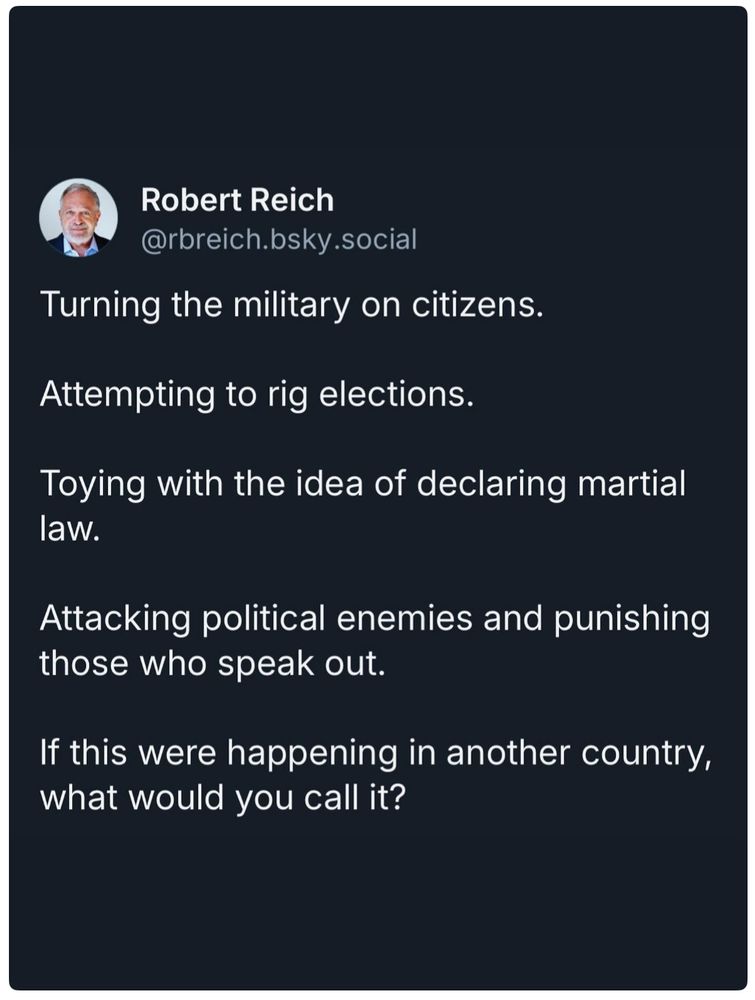The height and width of the screenshot is (1000, 755).
Task: Click the display name Robert Reich
Action: click(237, 200)
